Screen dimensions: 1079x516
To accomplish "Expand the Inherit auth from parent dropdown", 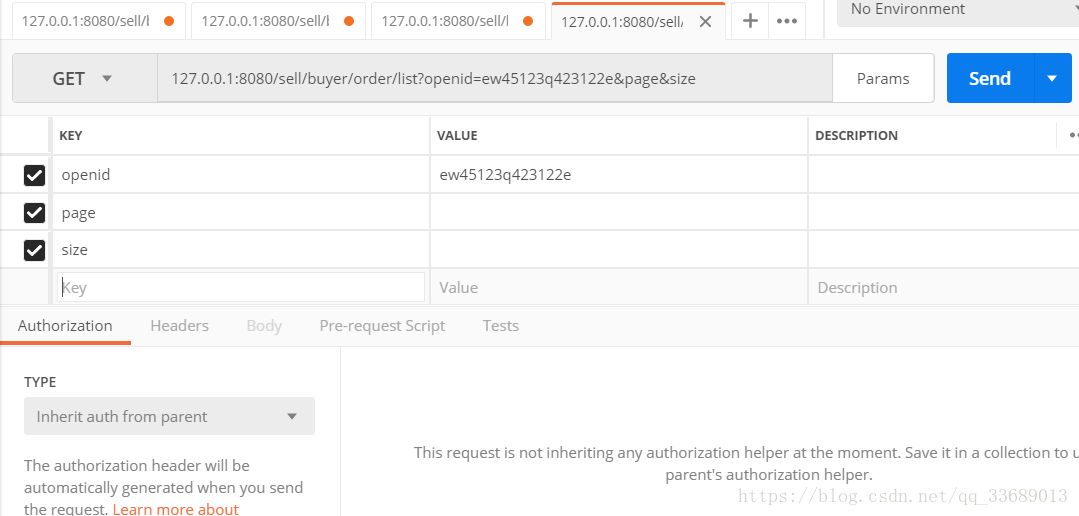I will [169, 416].
